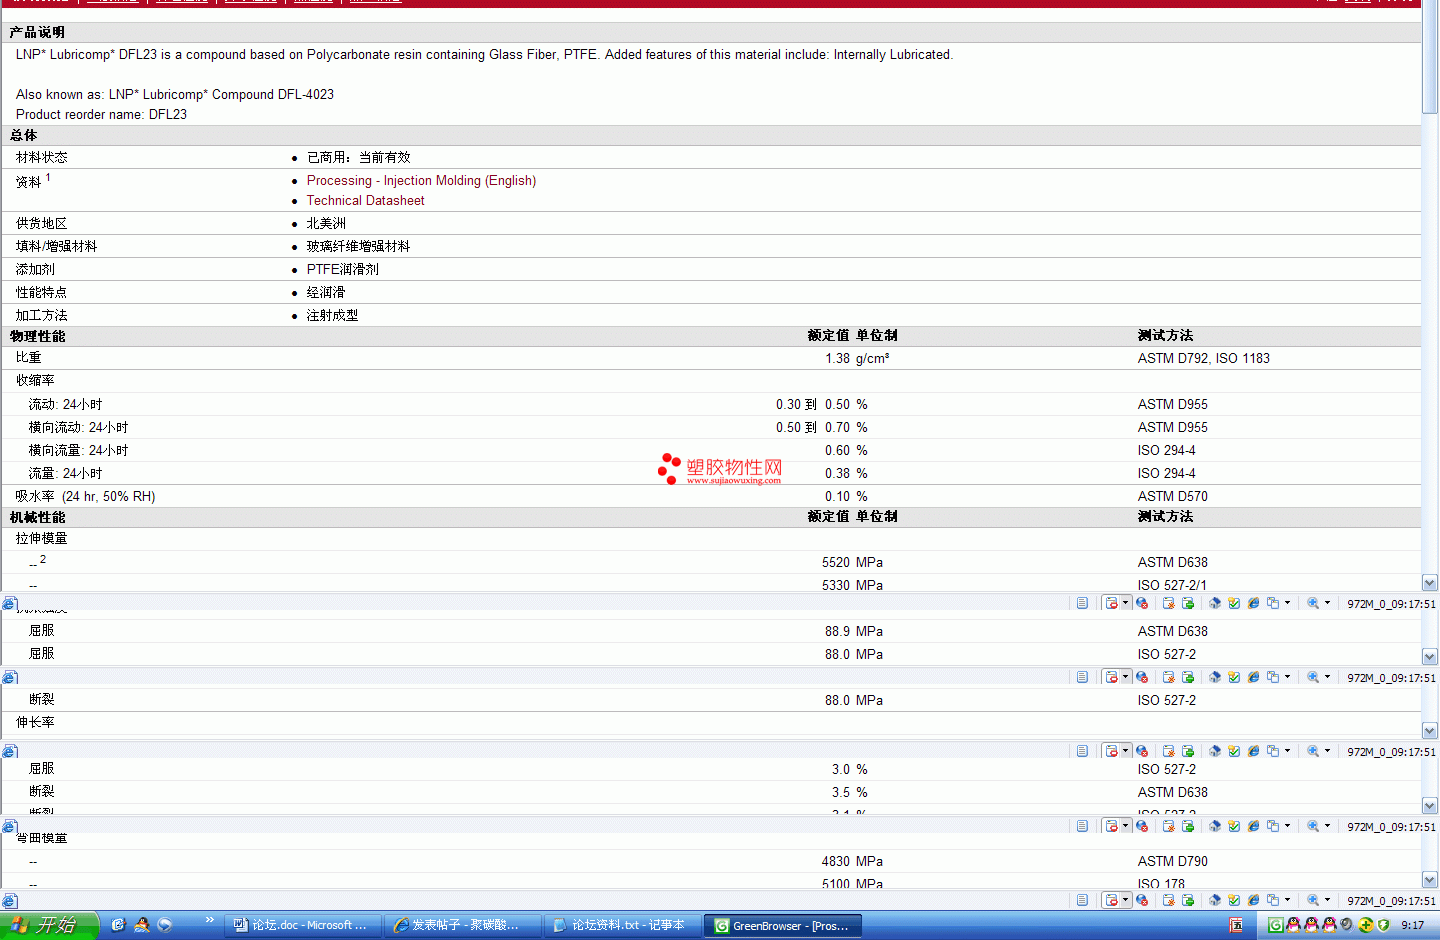This screenshot has width=1440, height=940.
Task: Click green-plus window icon above 屈服 3.0 % row
Action: click(1188, 751)
